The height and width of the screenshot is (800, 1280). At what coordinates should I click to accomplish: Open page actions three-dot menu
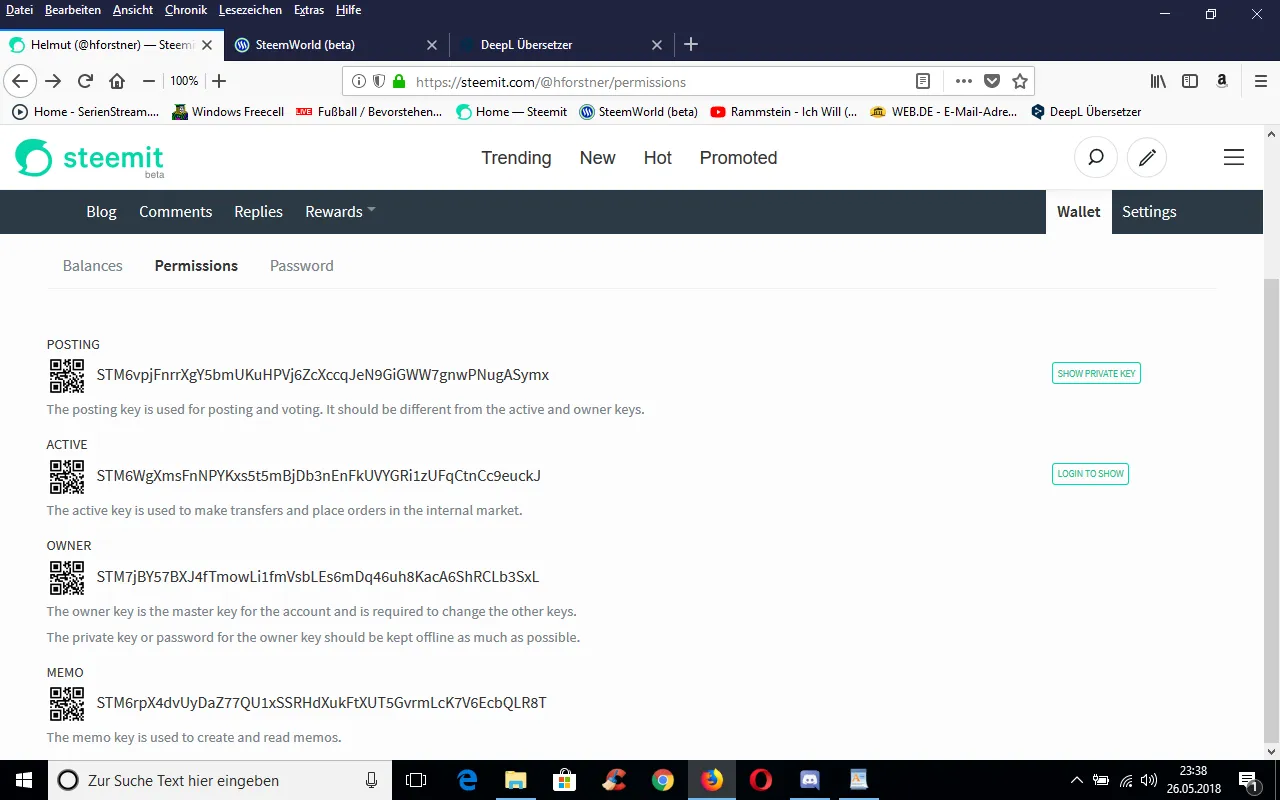[x=963, y=81]
